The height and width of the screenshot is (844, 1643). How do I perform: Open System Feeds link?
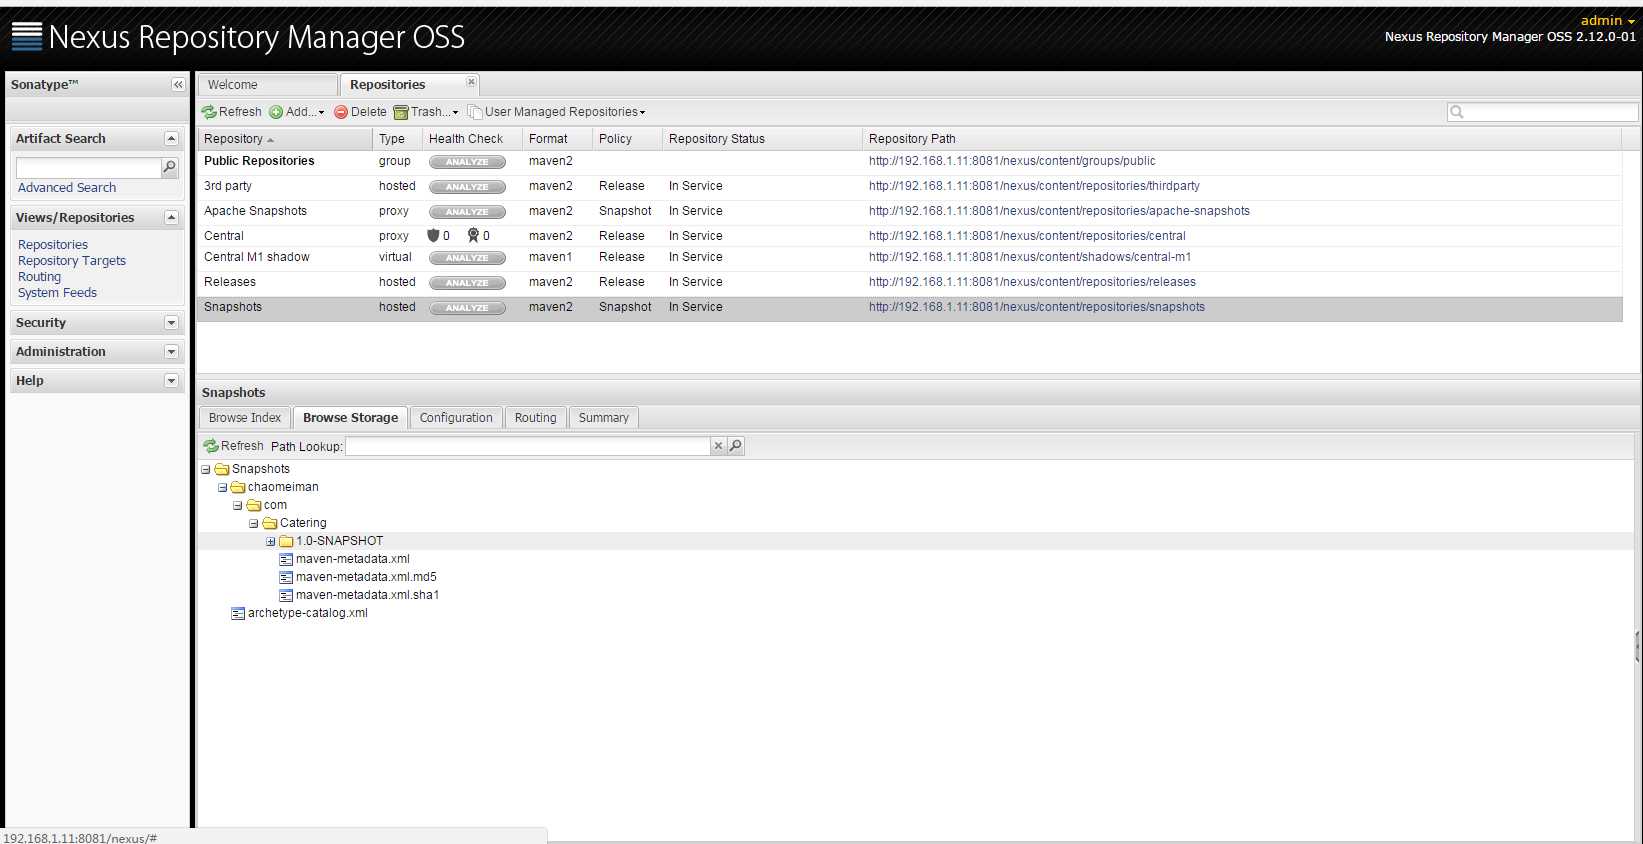point(57,293)
